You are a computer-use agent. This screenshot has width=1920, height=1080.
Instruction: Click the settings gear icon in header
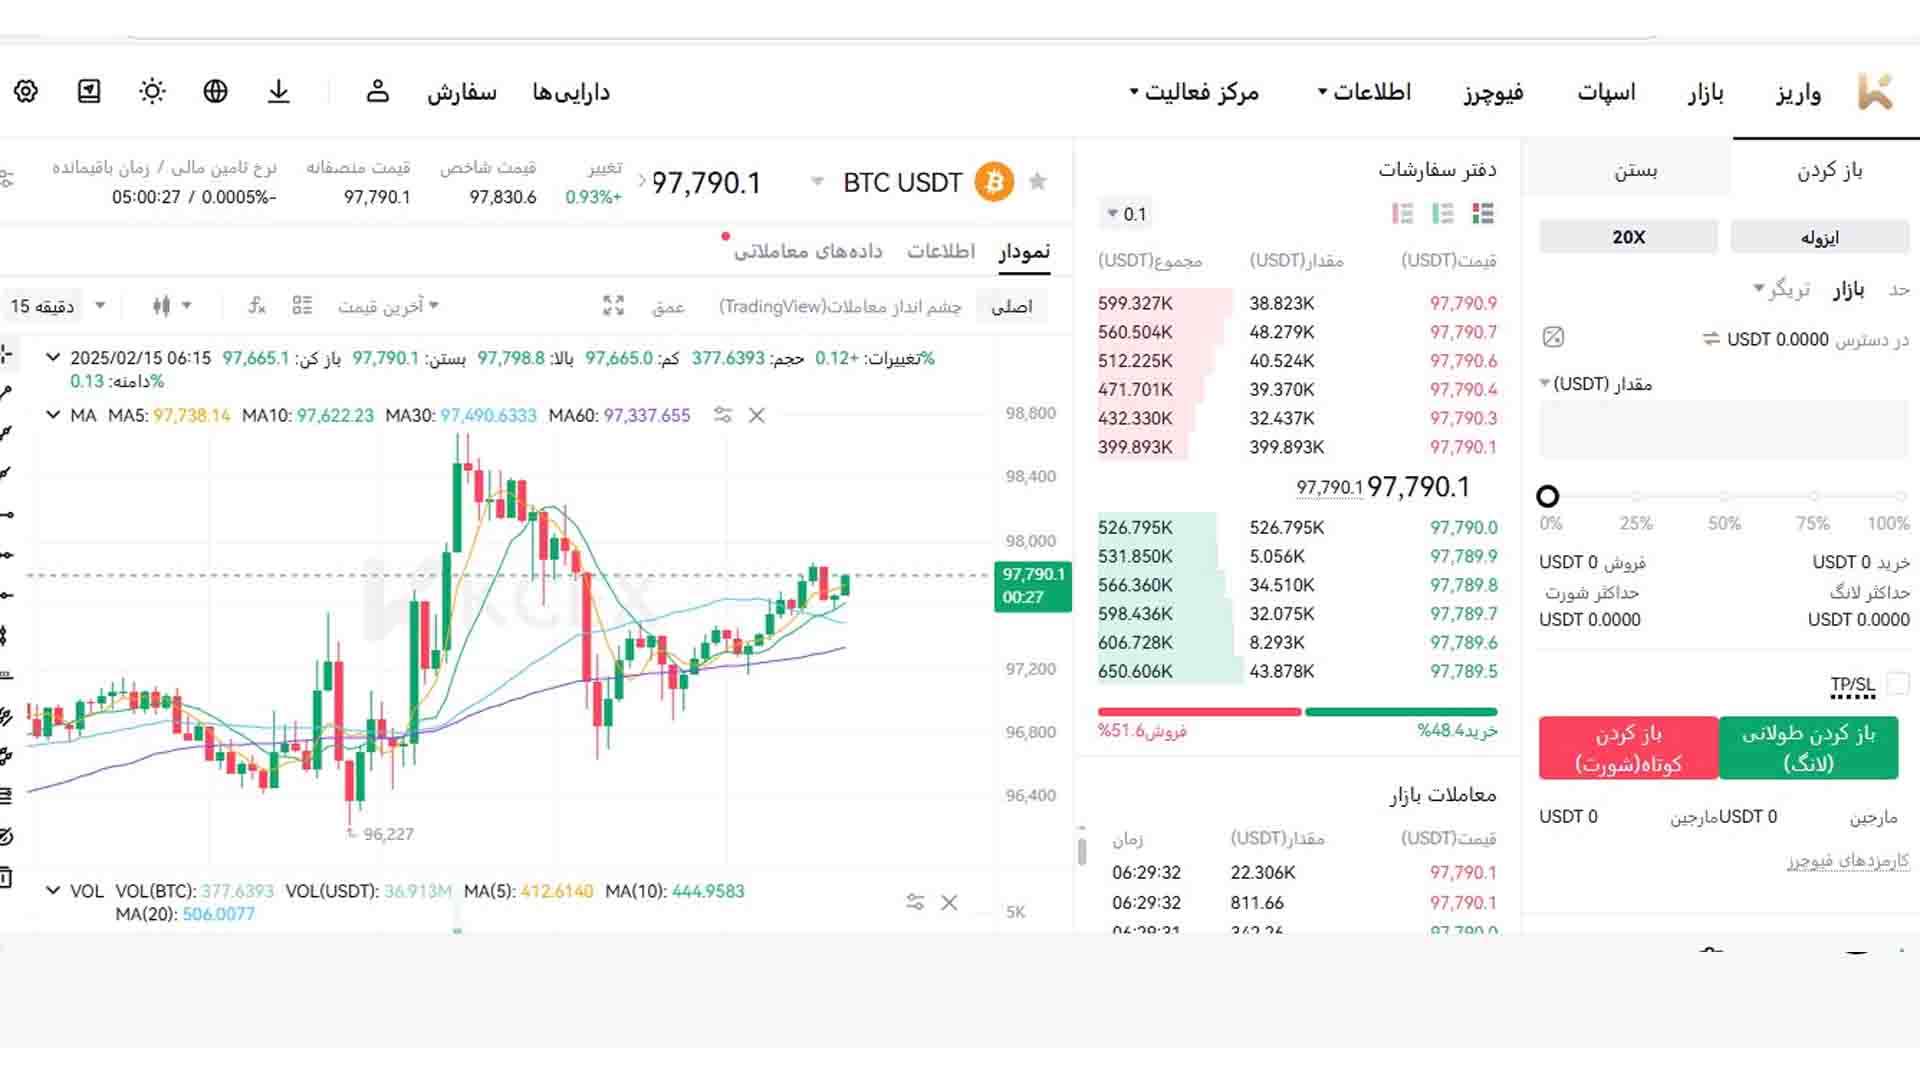click(x=26, y=92)
